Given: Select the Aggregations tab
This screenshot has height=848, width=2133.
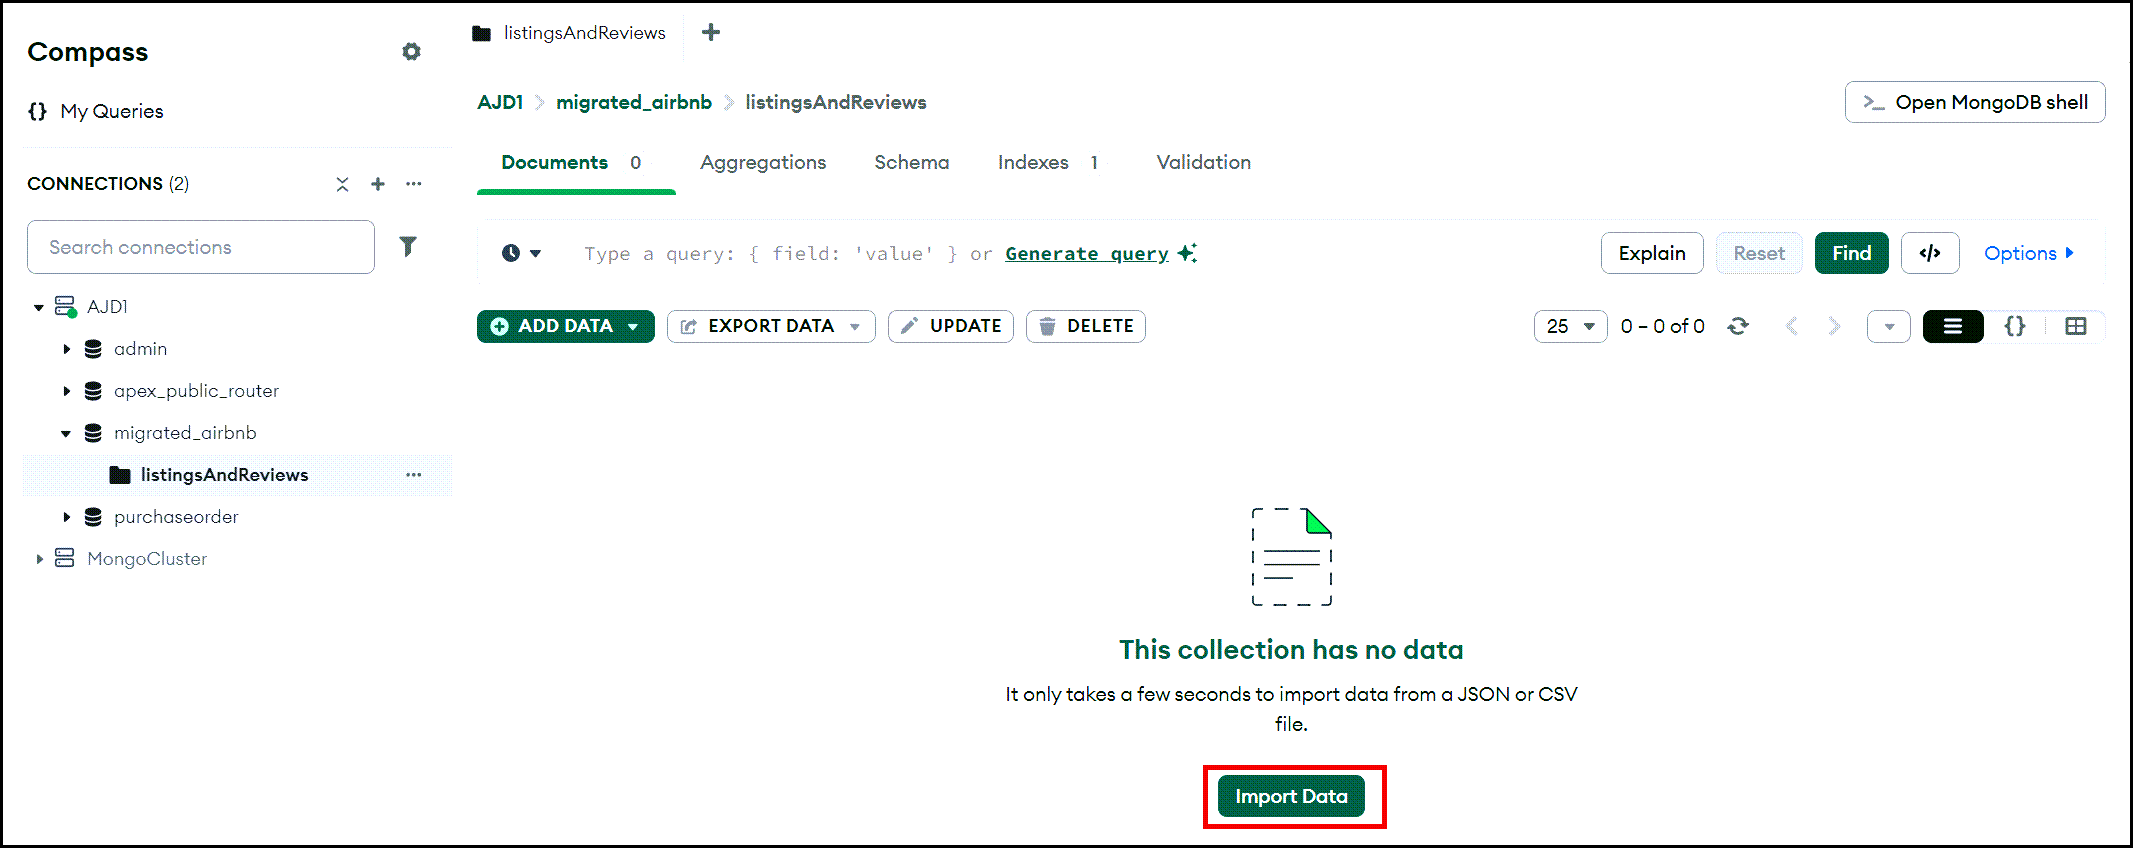Looking at the screenshot, I should [x=763, y=163].
